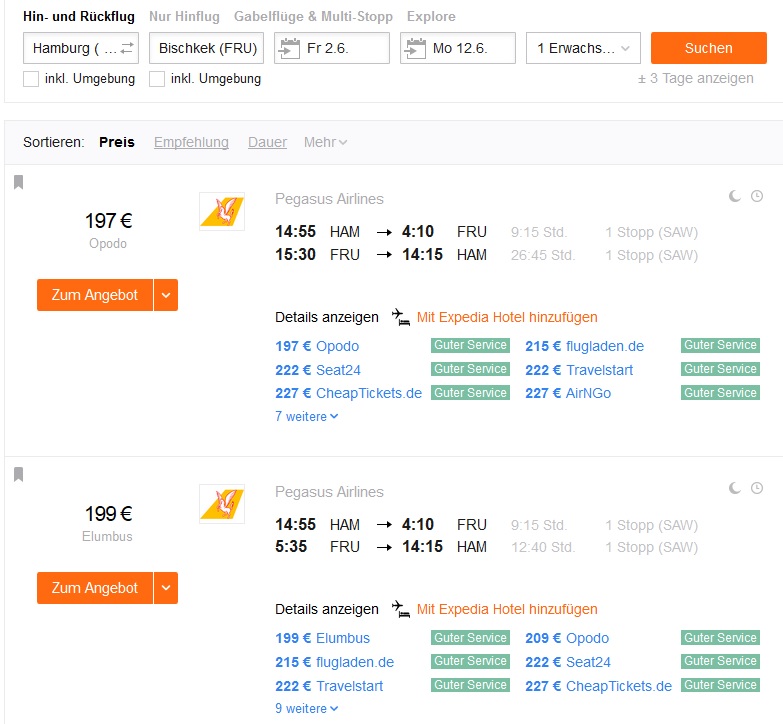Click Guter Service badge next to AirNGo
Viewport: 783px width, 724px height.
click(x=720, y=392)
